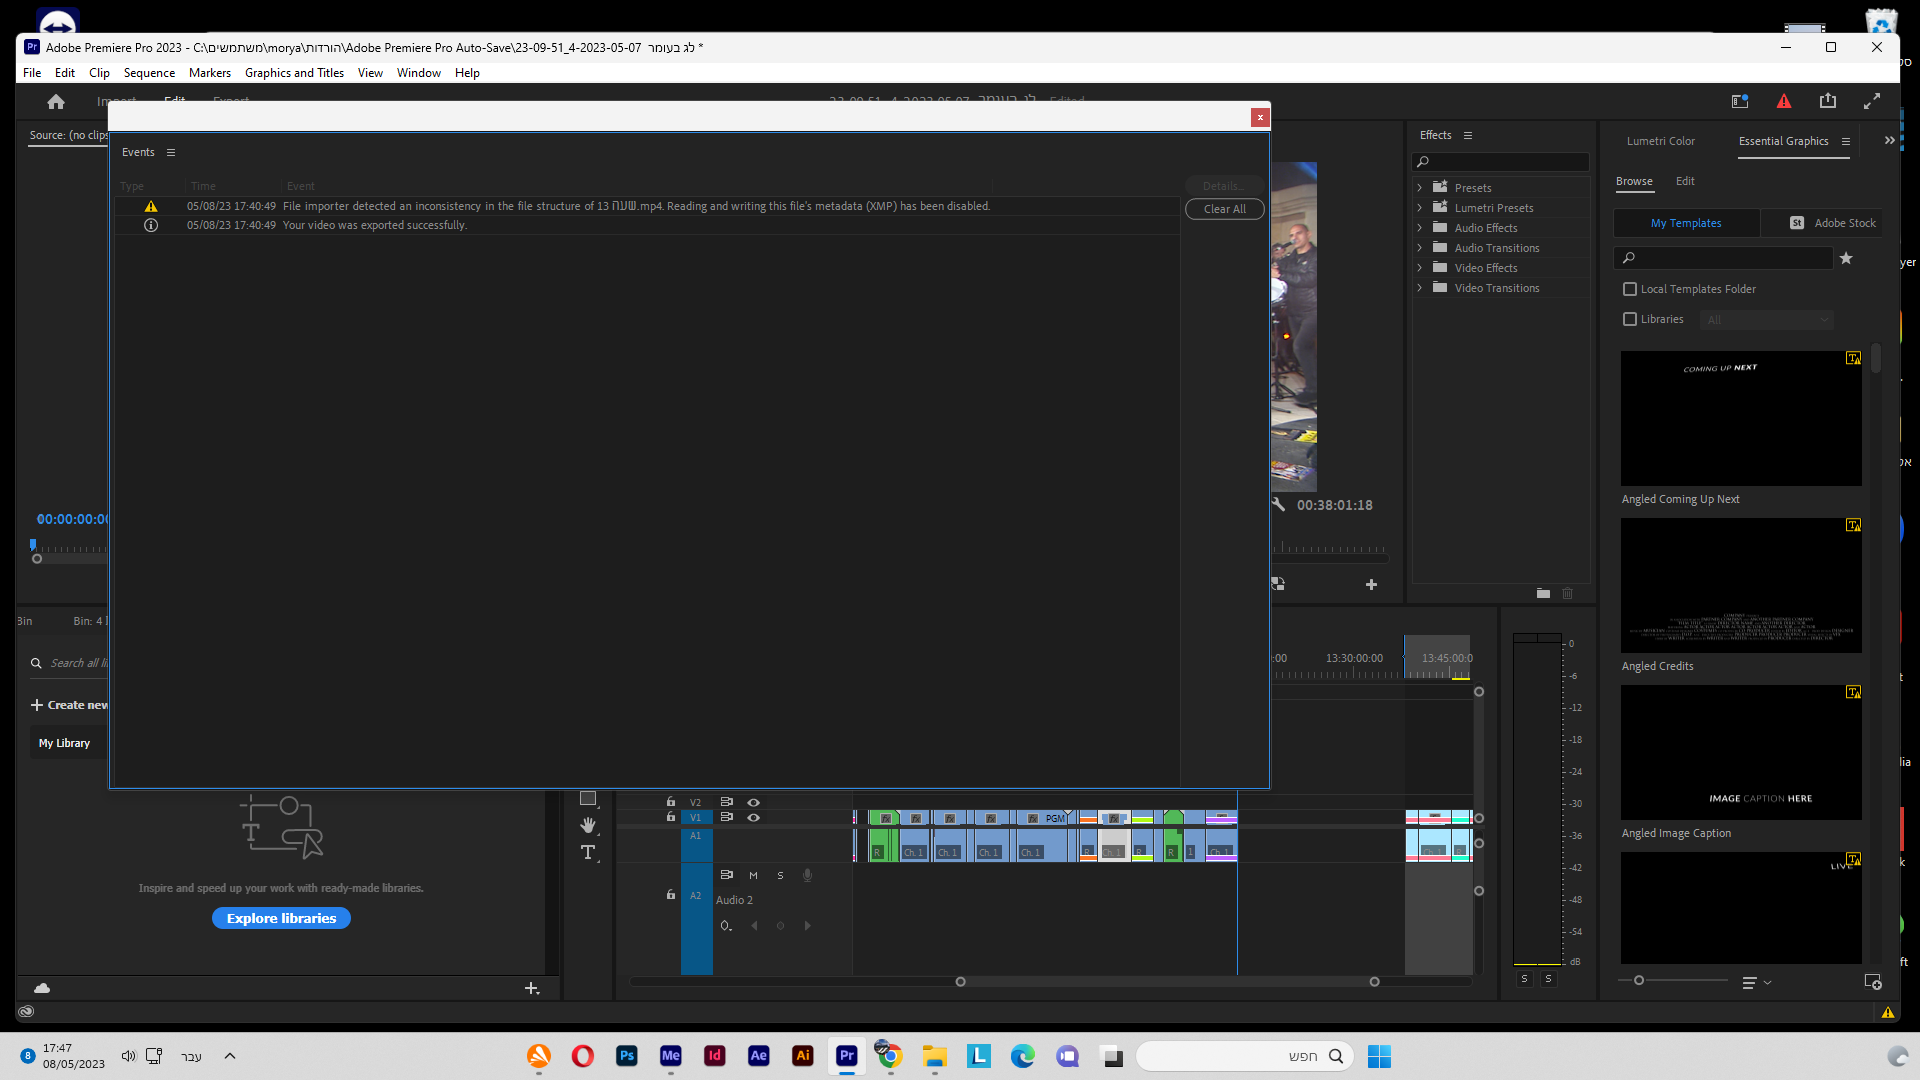Image resolution: width=1920 pixels, height=1080 pixels.
Task: Select the Hand tool
Action: pyautogui.click(x=588, y=825)
